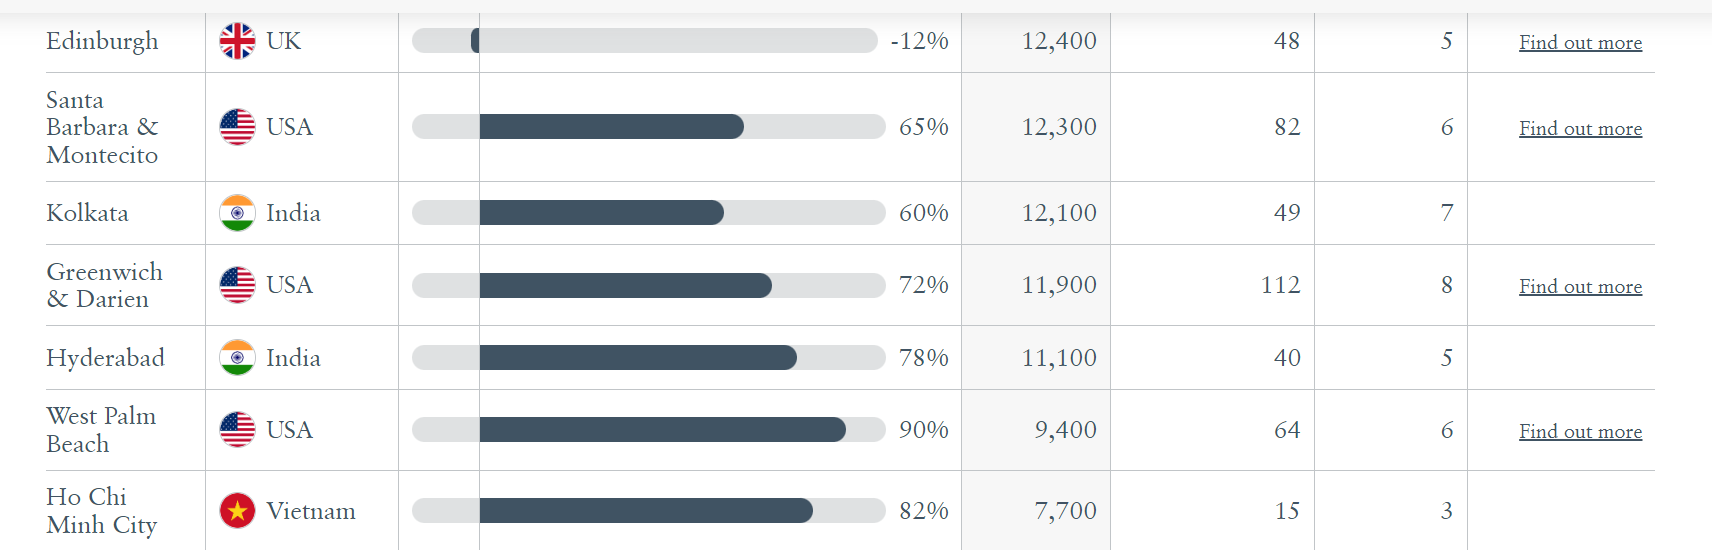Follow Find out more link for Greenwich & Darien
1712x550 pixels.
pyautogui.click(x=1580, y=286)
